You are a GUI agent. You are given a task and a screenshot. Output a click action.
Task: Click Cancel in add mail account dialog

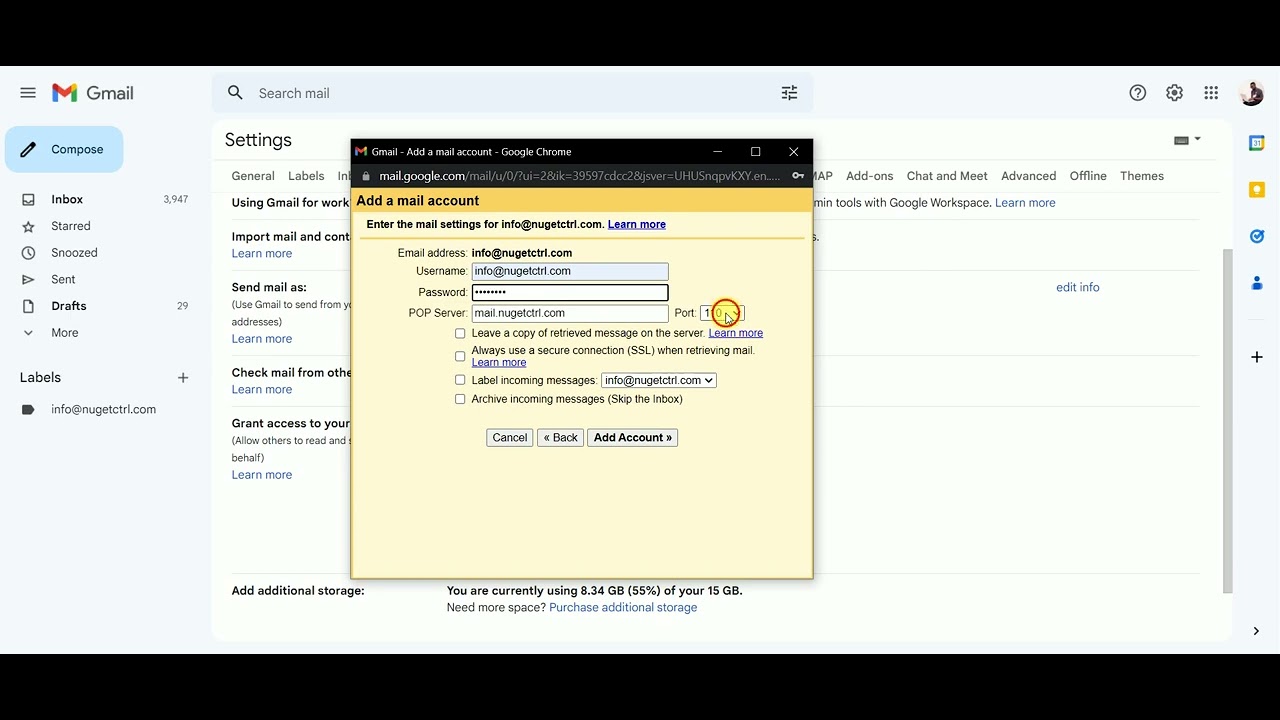point(510,438)
